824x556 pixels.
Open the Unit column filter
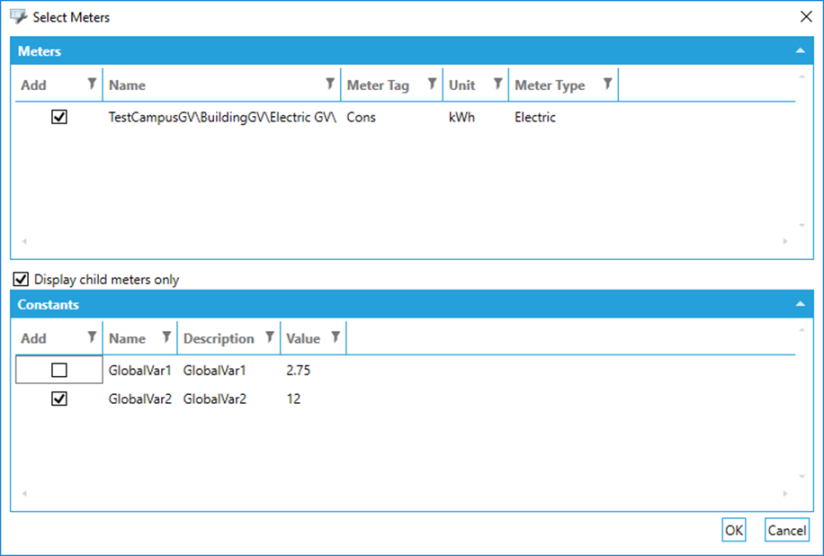497,84
